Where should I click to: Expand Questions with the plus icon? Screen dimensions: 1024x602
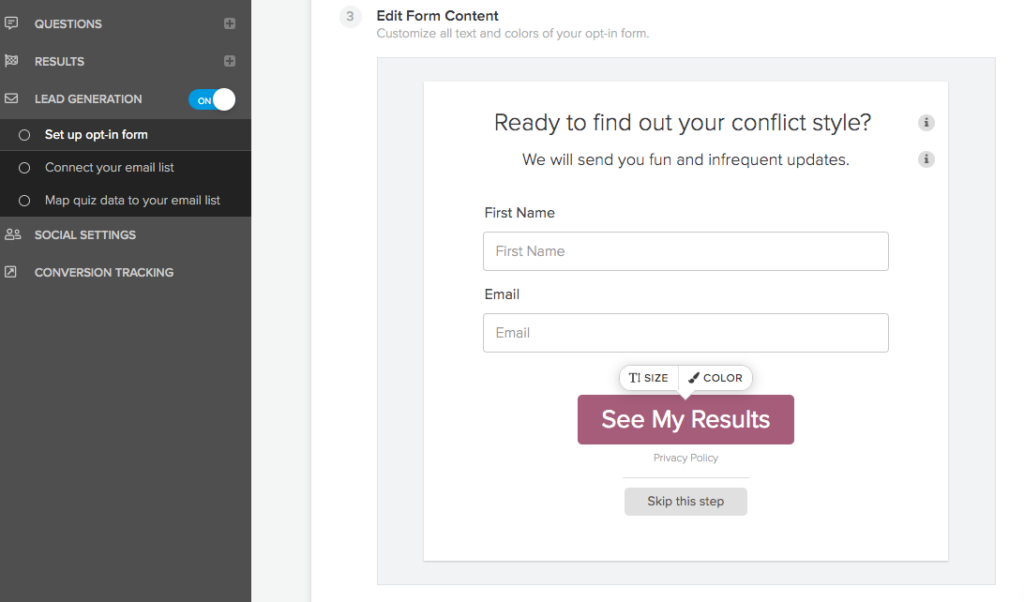tap(229, 24)
